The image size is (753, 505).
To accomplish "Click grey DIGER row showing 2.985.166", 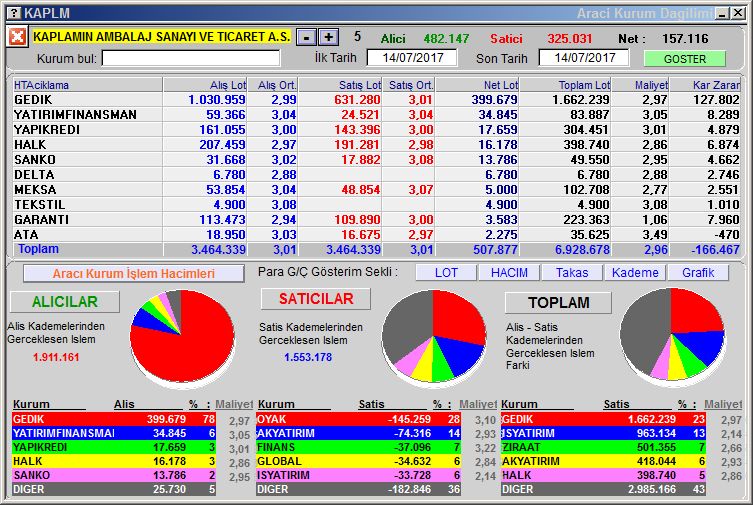I will click(x=603, y=489).
